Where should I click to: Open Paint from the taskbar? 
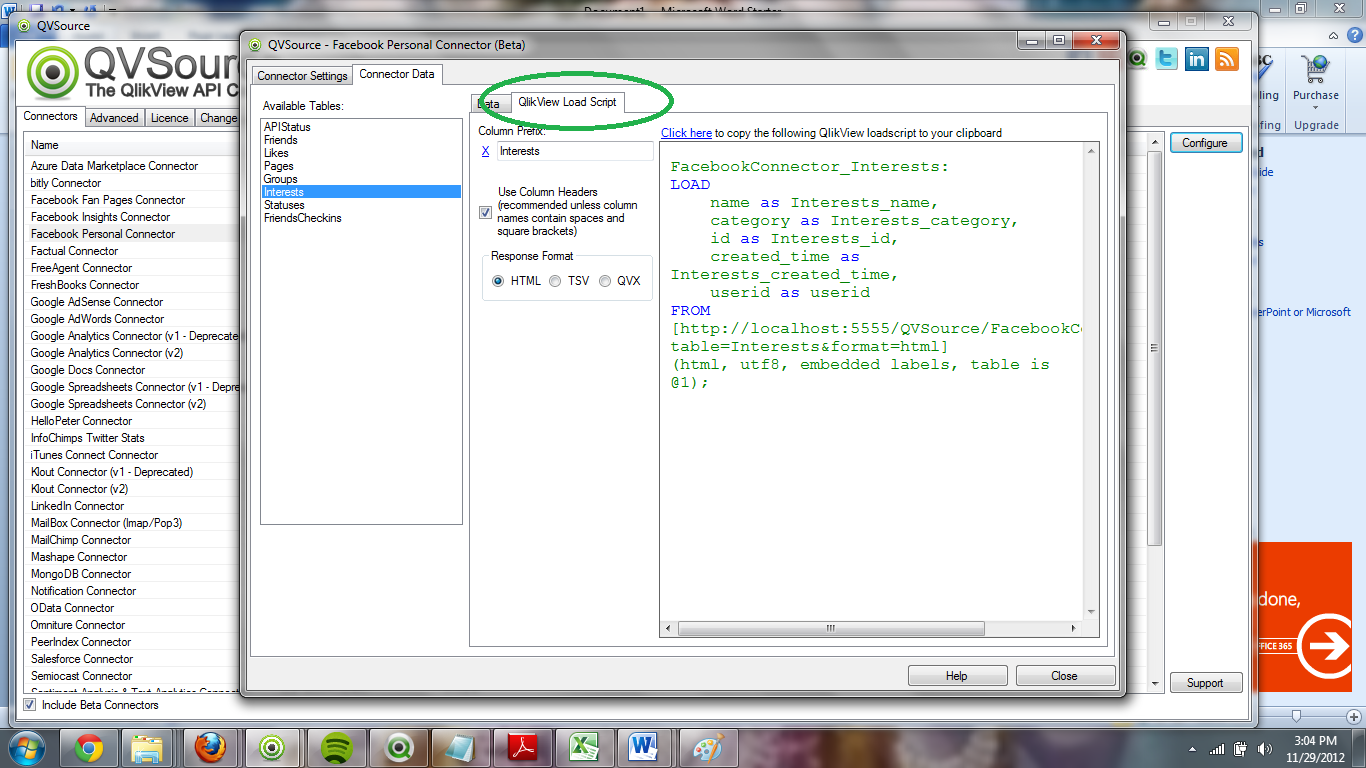[708, 747]
